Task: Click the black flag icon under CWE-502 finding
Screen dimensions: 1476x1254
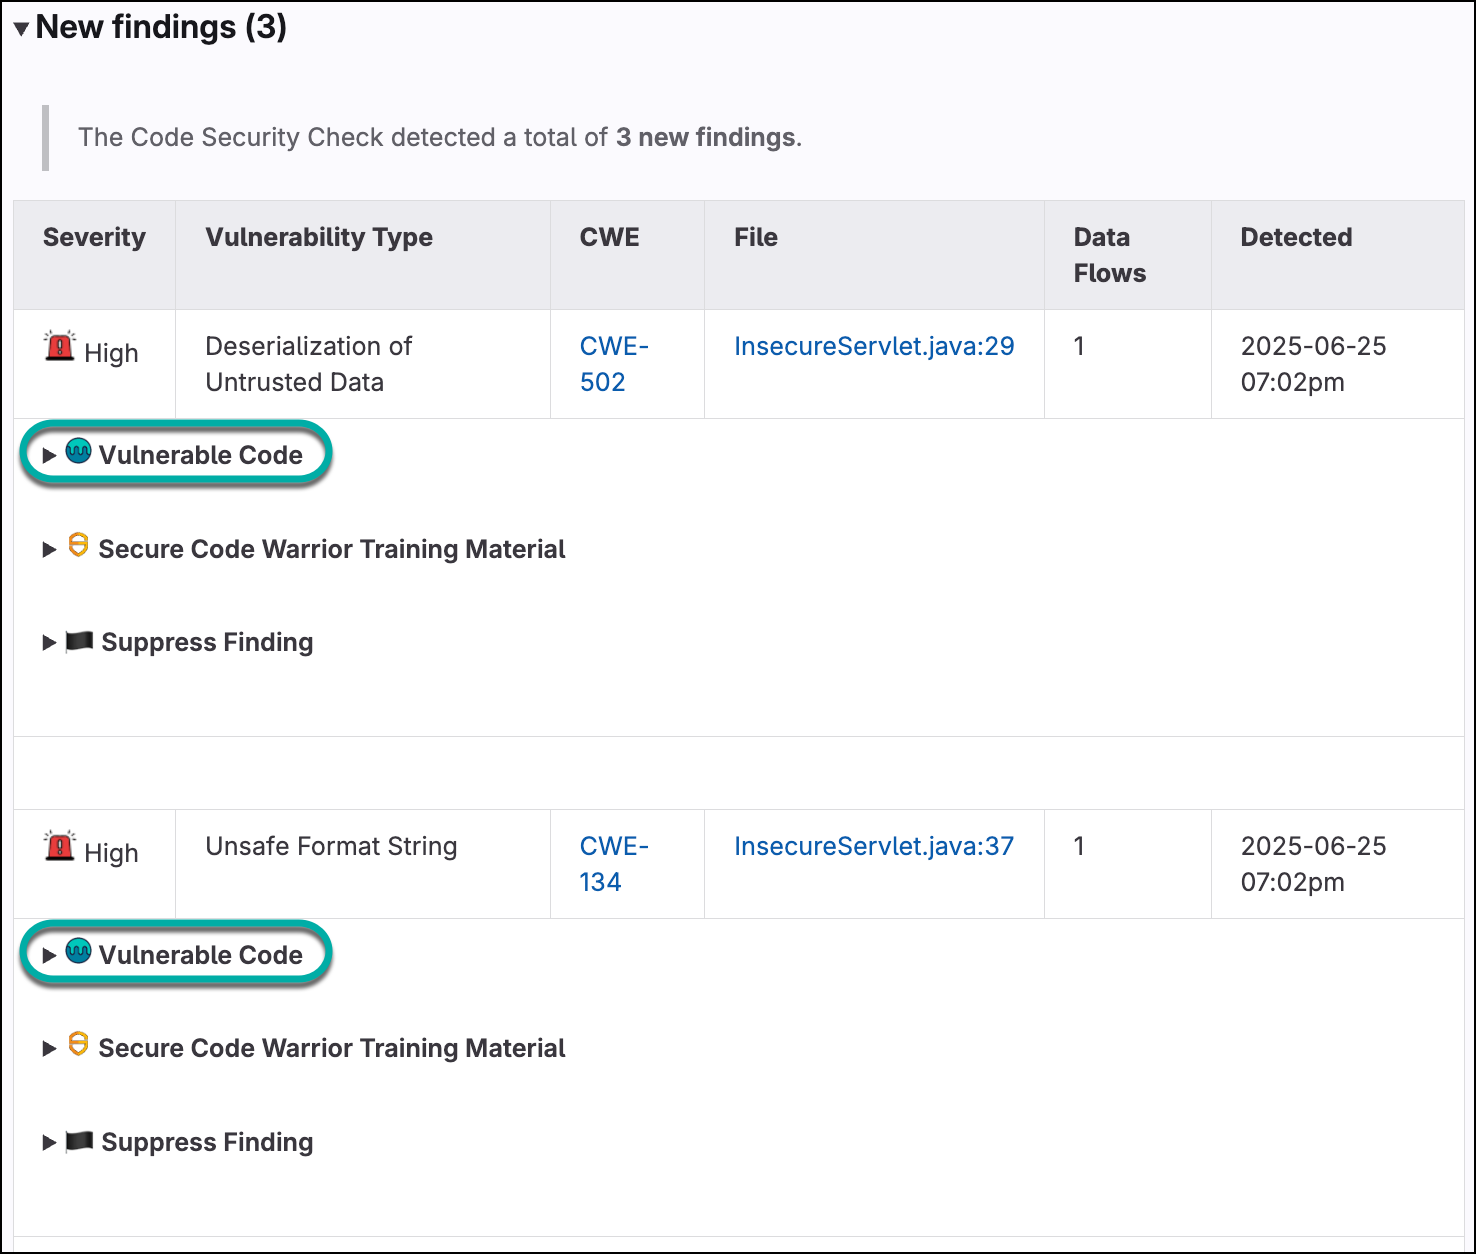Action: [x=79, y=641]
